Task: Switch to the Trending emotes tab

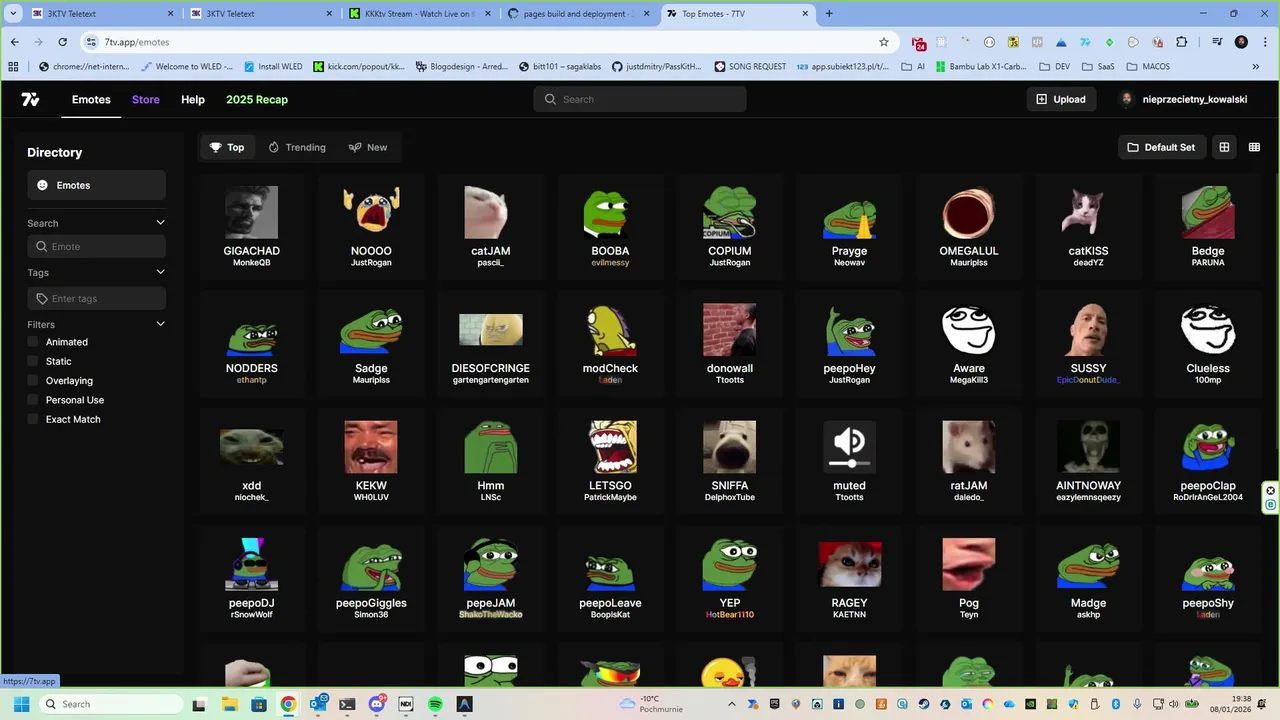Action: [297, 147]
